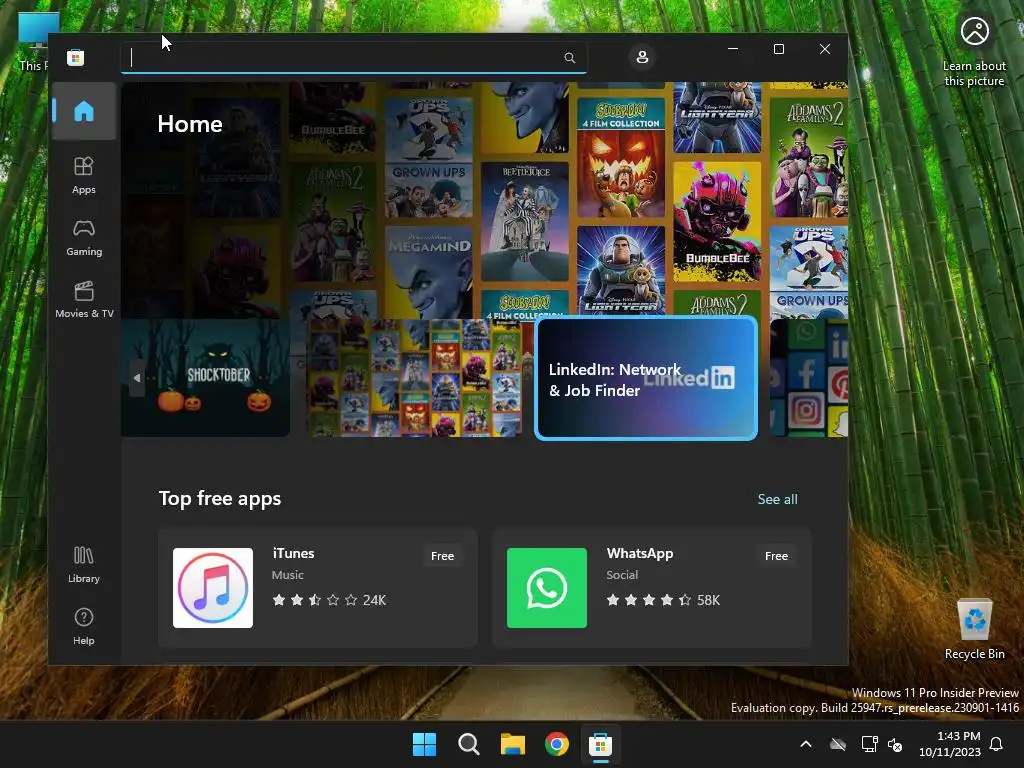Click the OneDrive cloud tray icon
1024x768 pixels.
838,744
